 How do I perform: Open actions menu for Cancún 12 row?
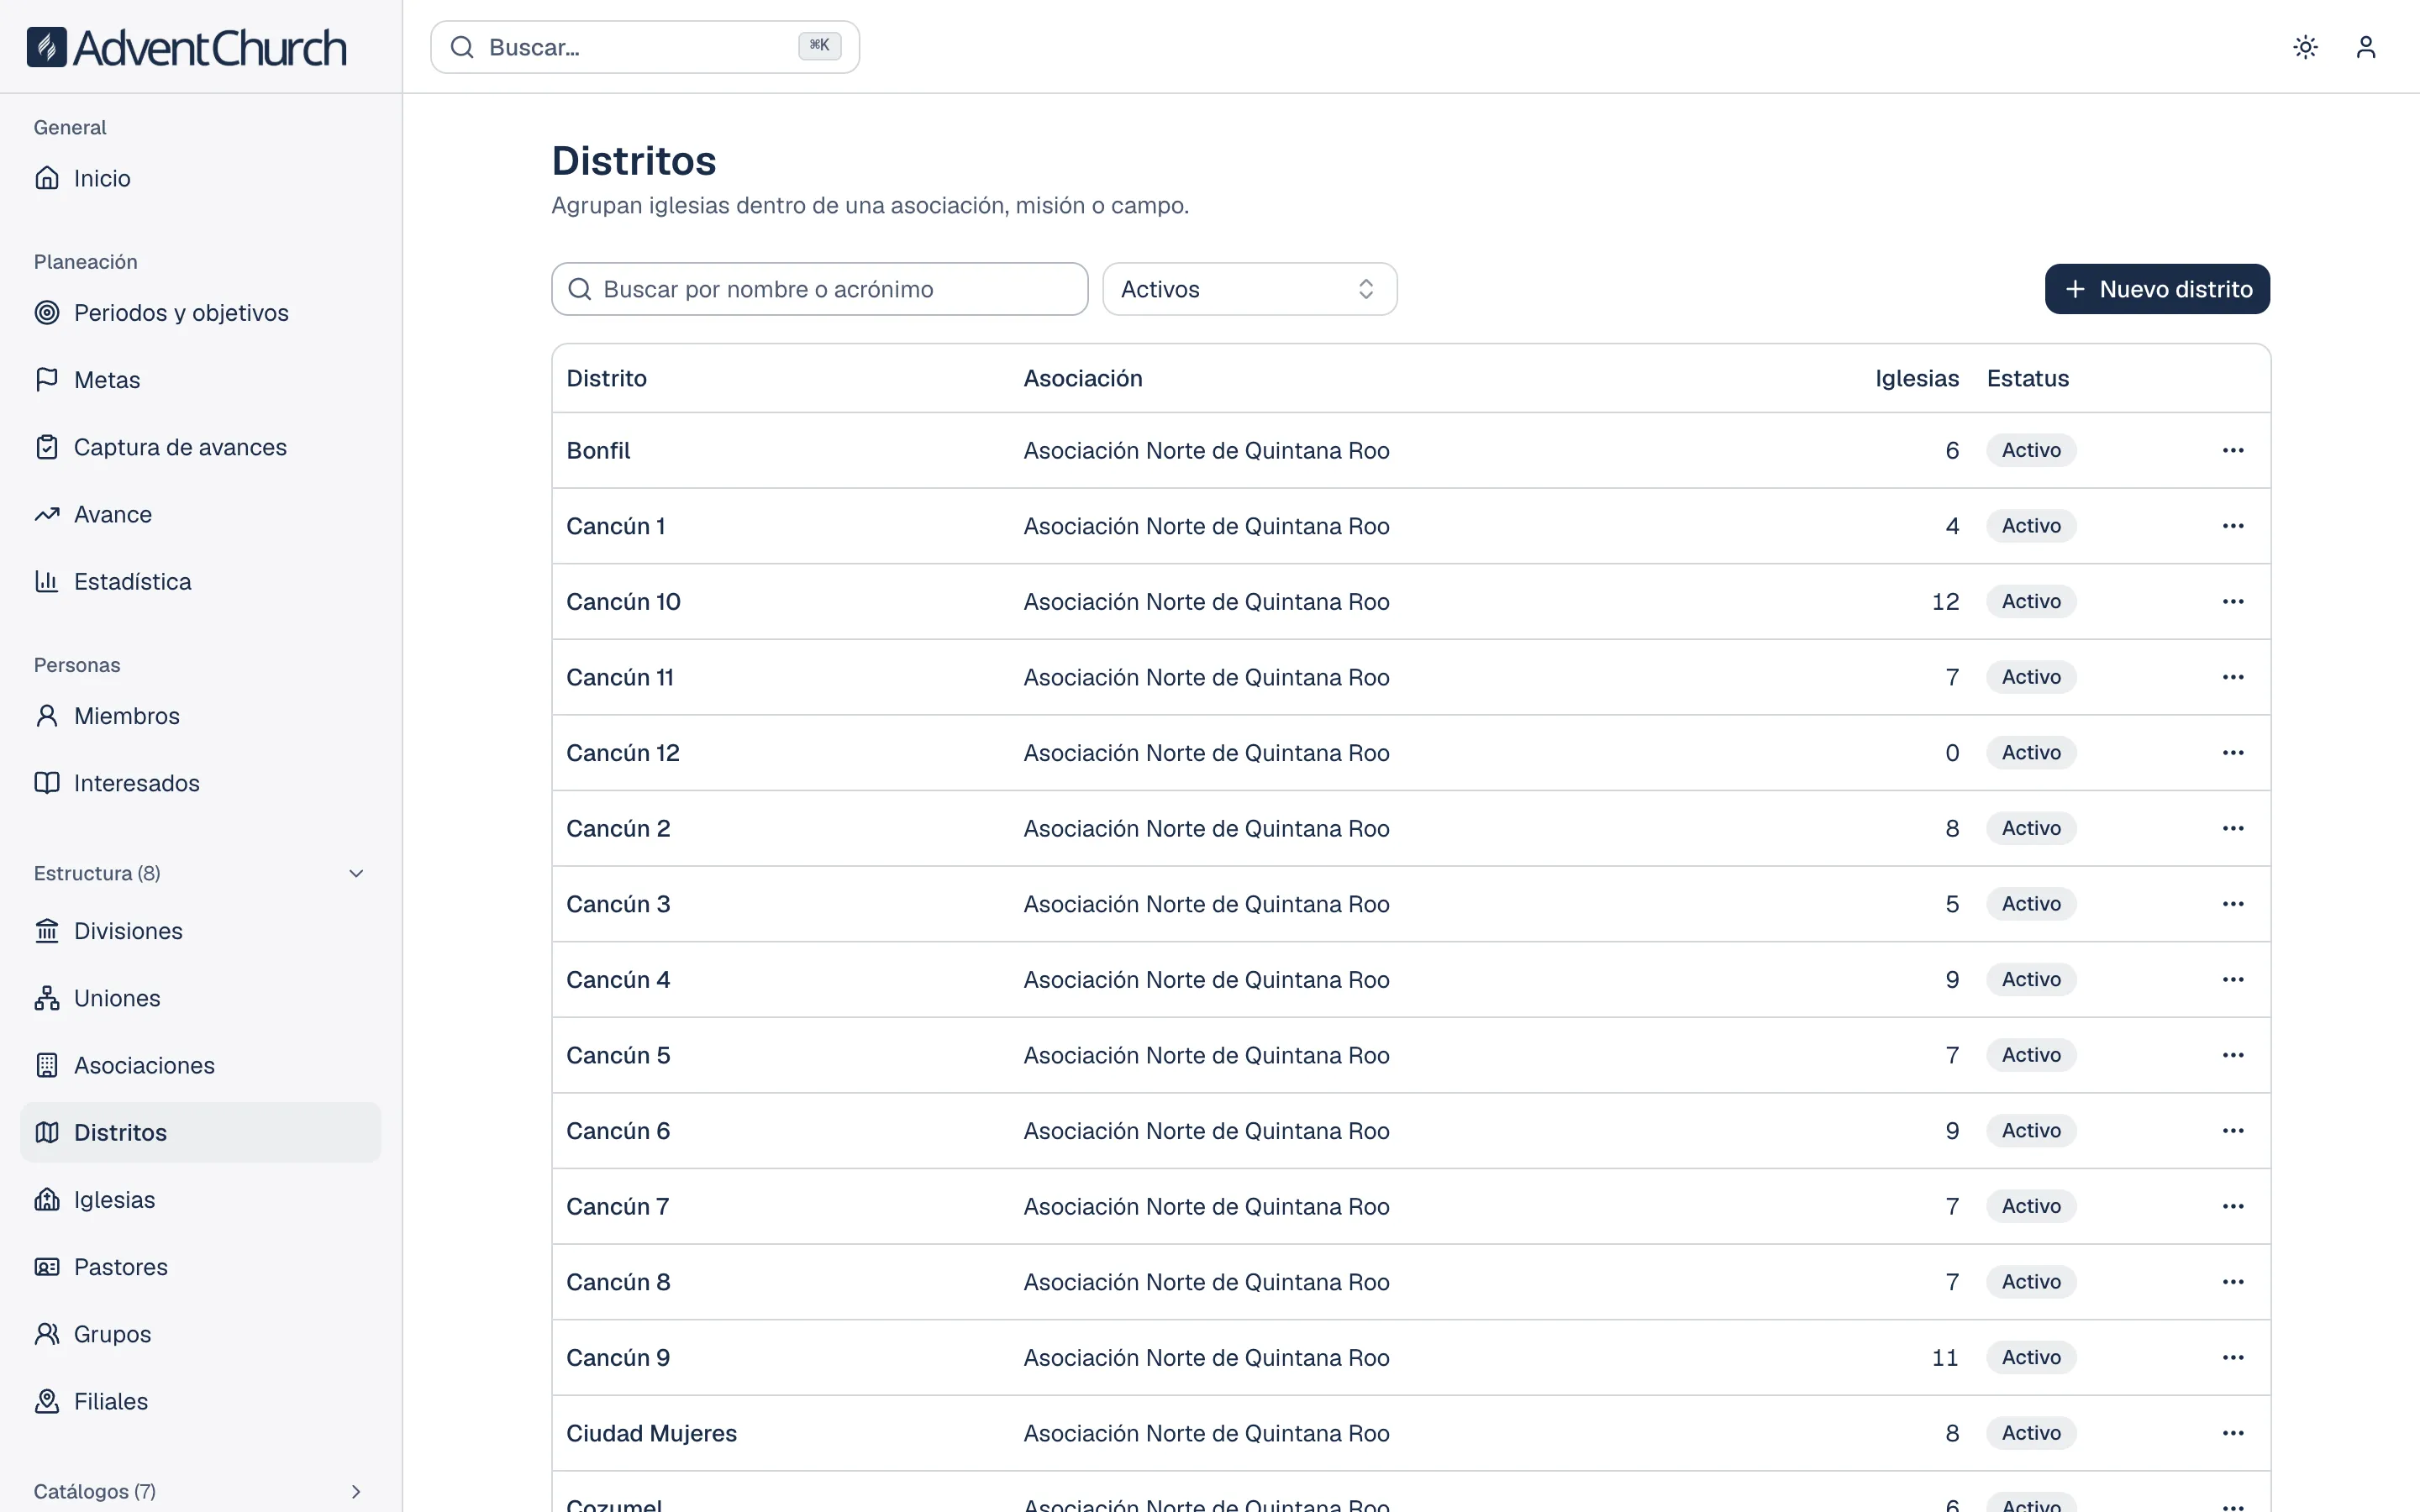tap(2233, 752)
